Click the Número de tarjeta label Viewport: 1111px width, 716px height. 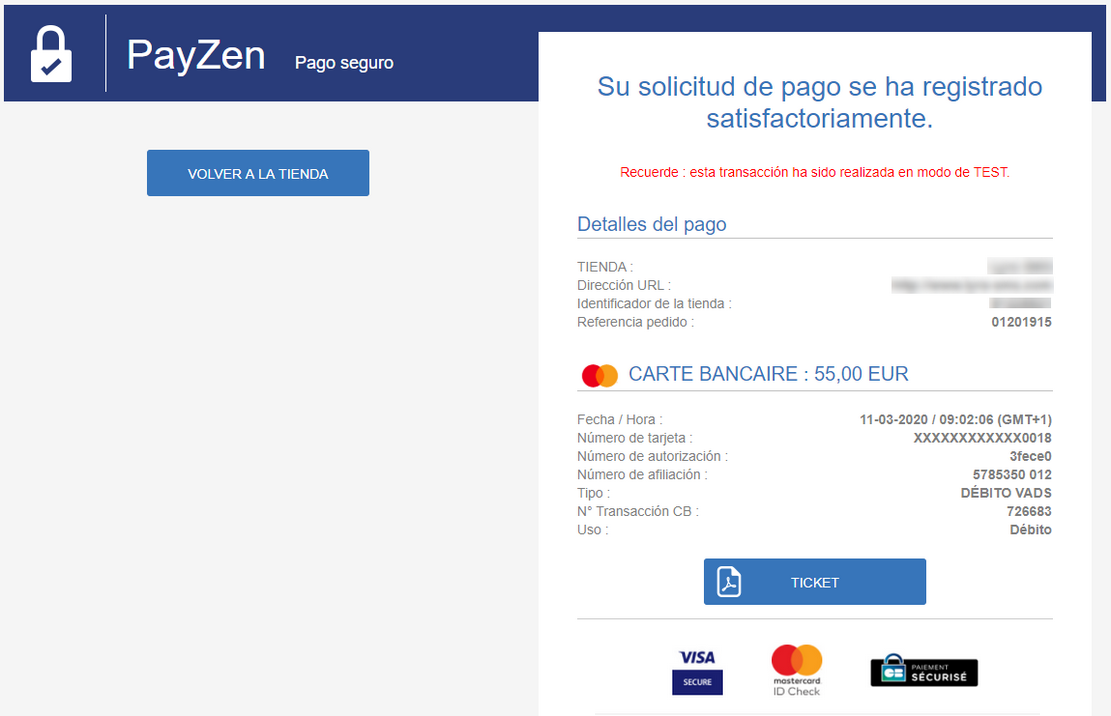pos(635,438)
